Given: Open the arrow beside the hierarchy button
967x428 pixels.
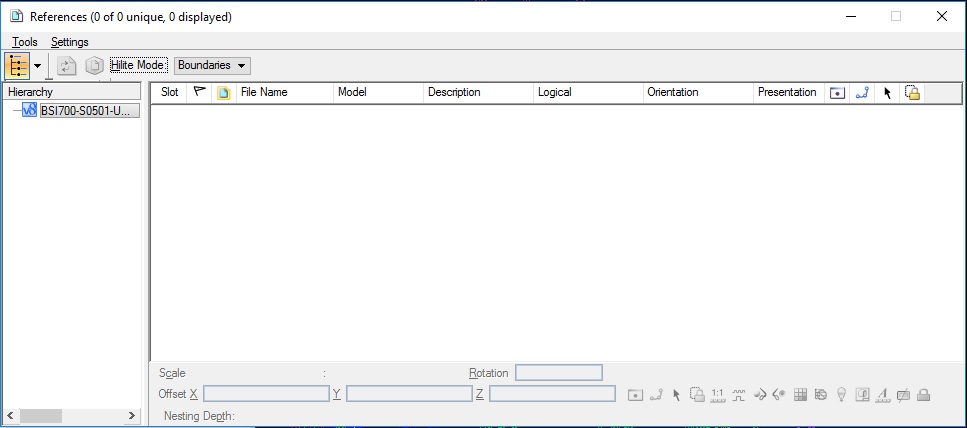Looking at the screenshot, I should 38,65.
